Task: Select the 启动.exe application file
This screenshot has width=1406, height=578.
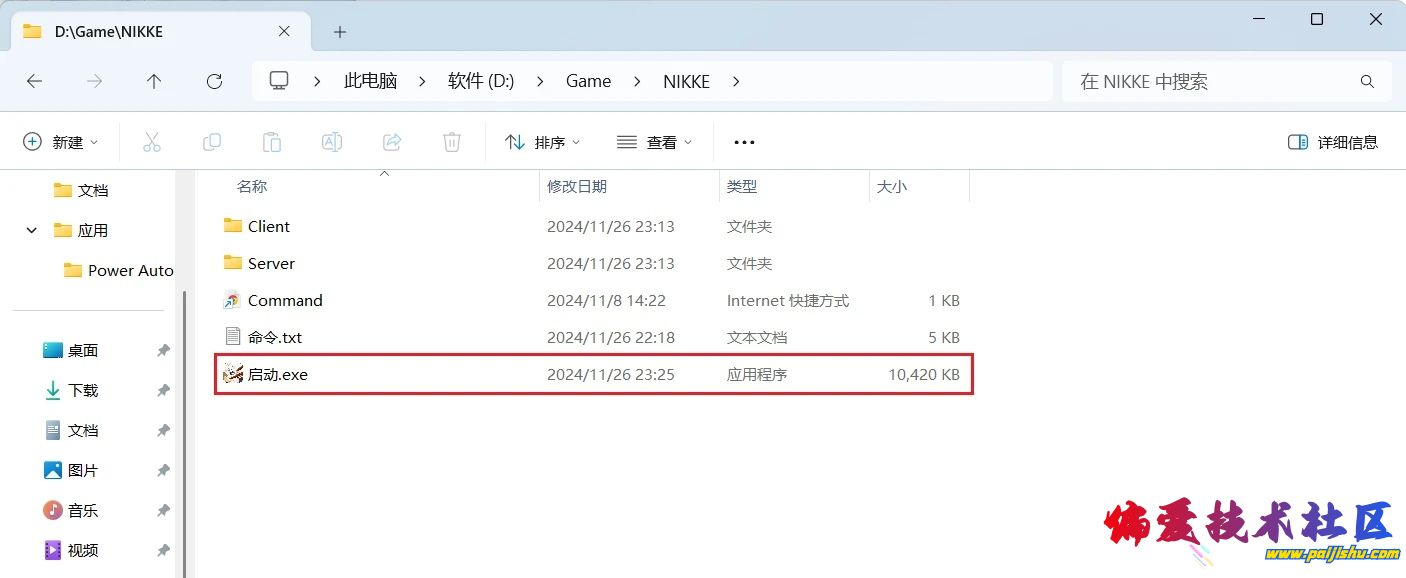Action: coord(278,375)
